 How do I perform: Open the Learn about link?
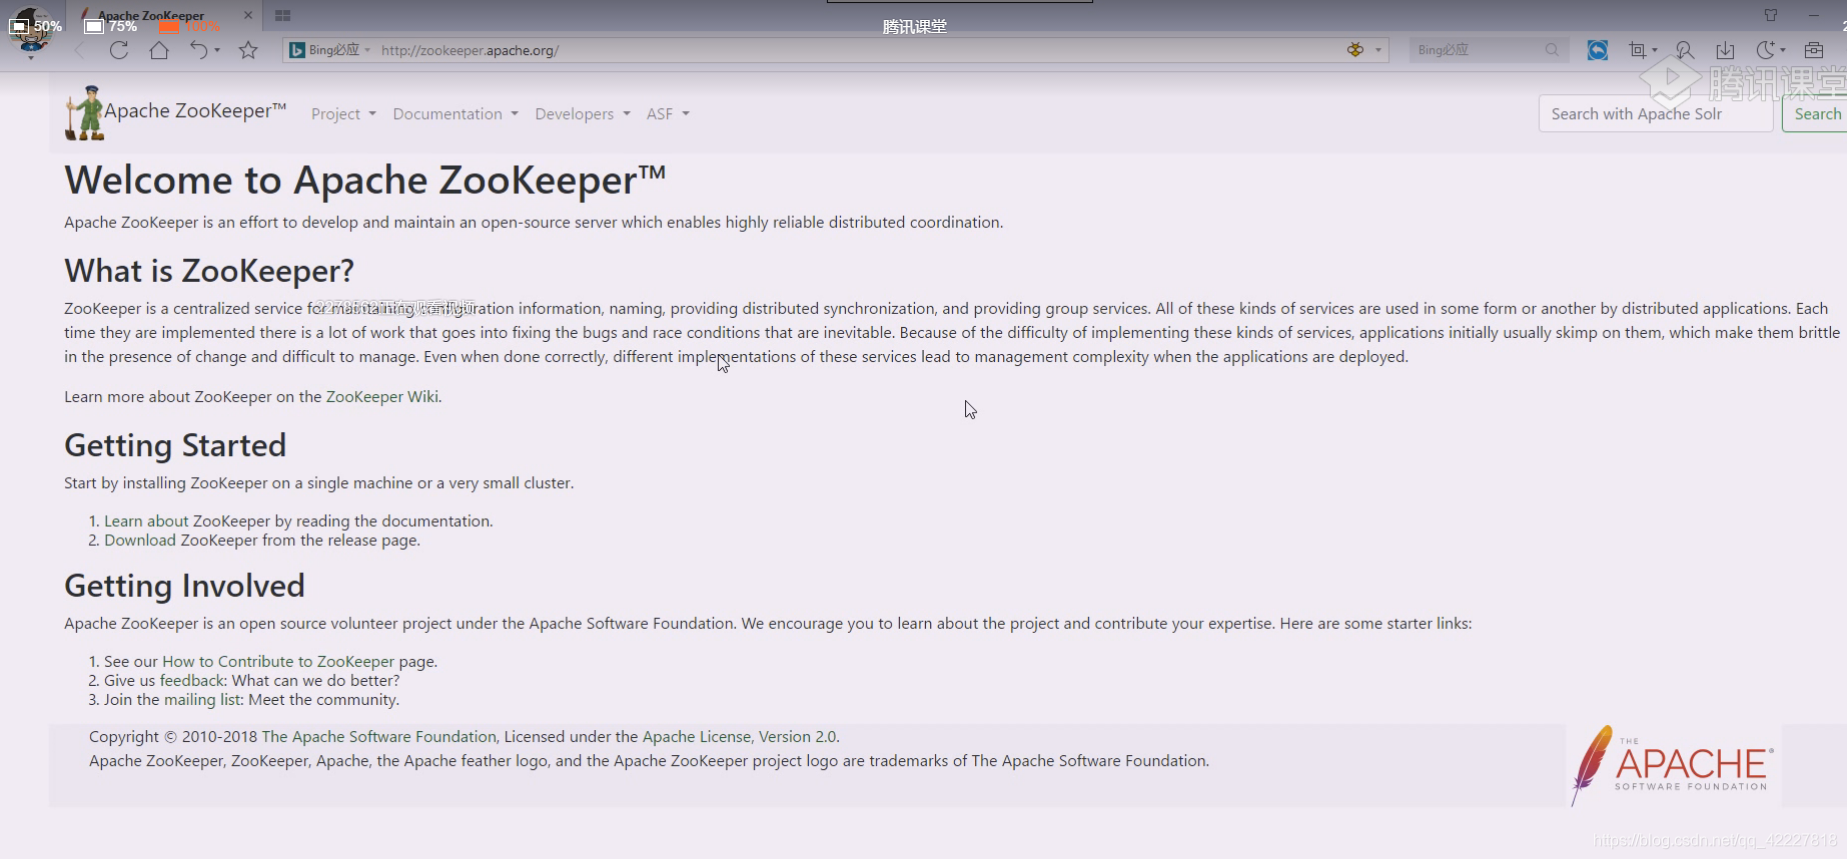point(146,521)
